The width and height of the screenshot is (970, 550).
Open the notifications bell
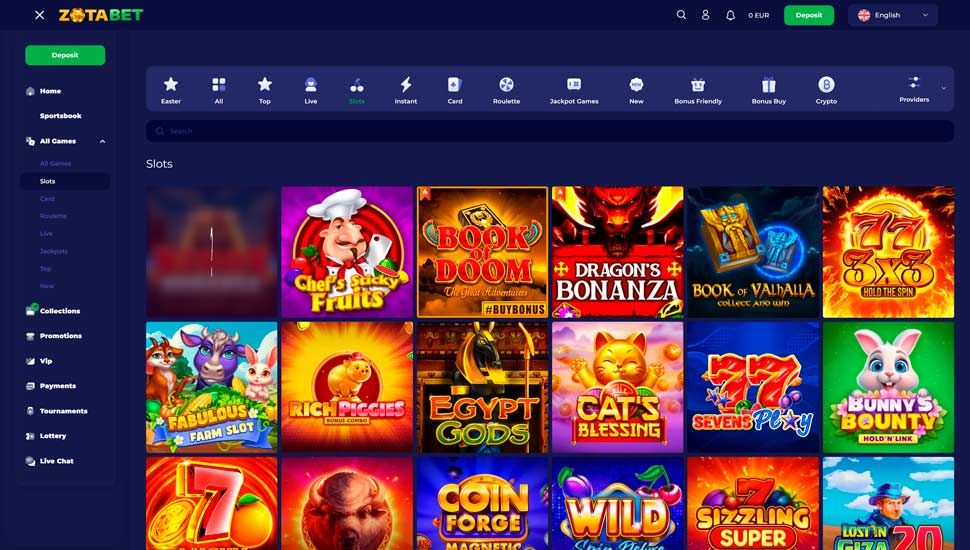pyautogui.click(x=730, y=15)
